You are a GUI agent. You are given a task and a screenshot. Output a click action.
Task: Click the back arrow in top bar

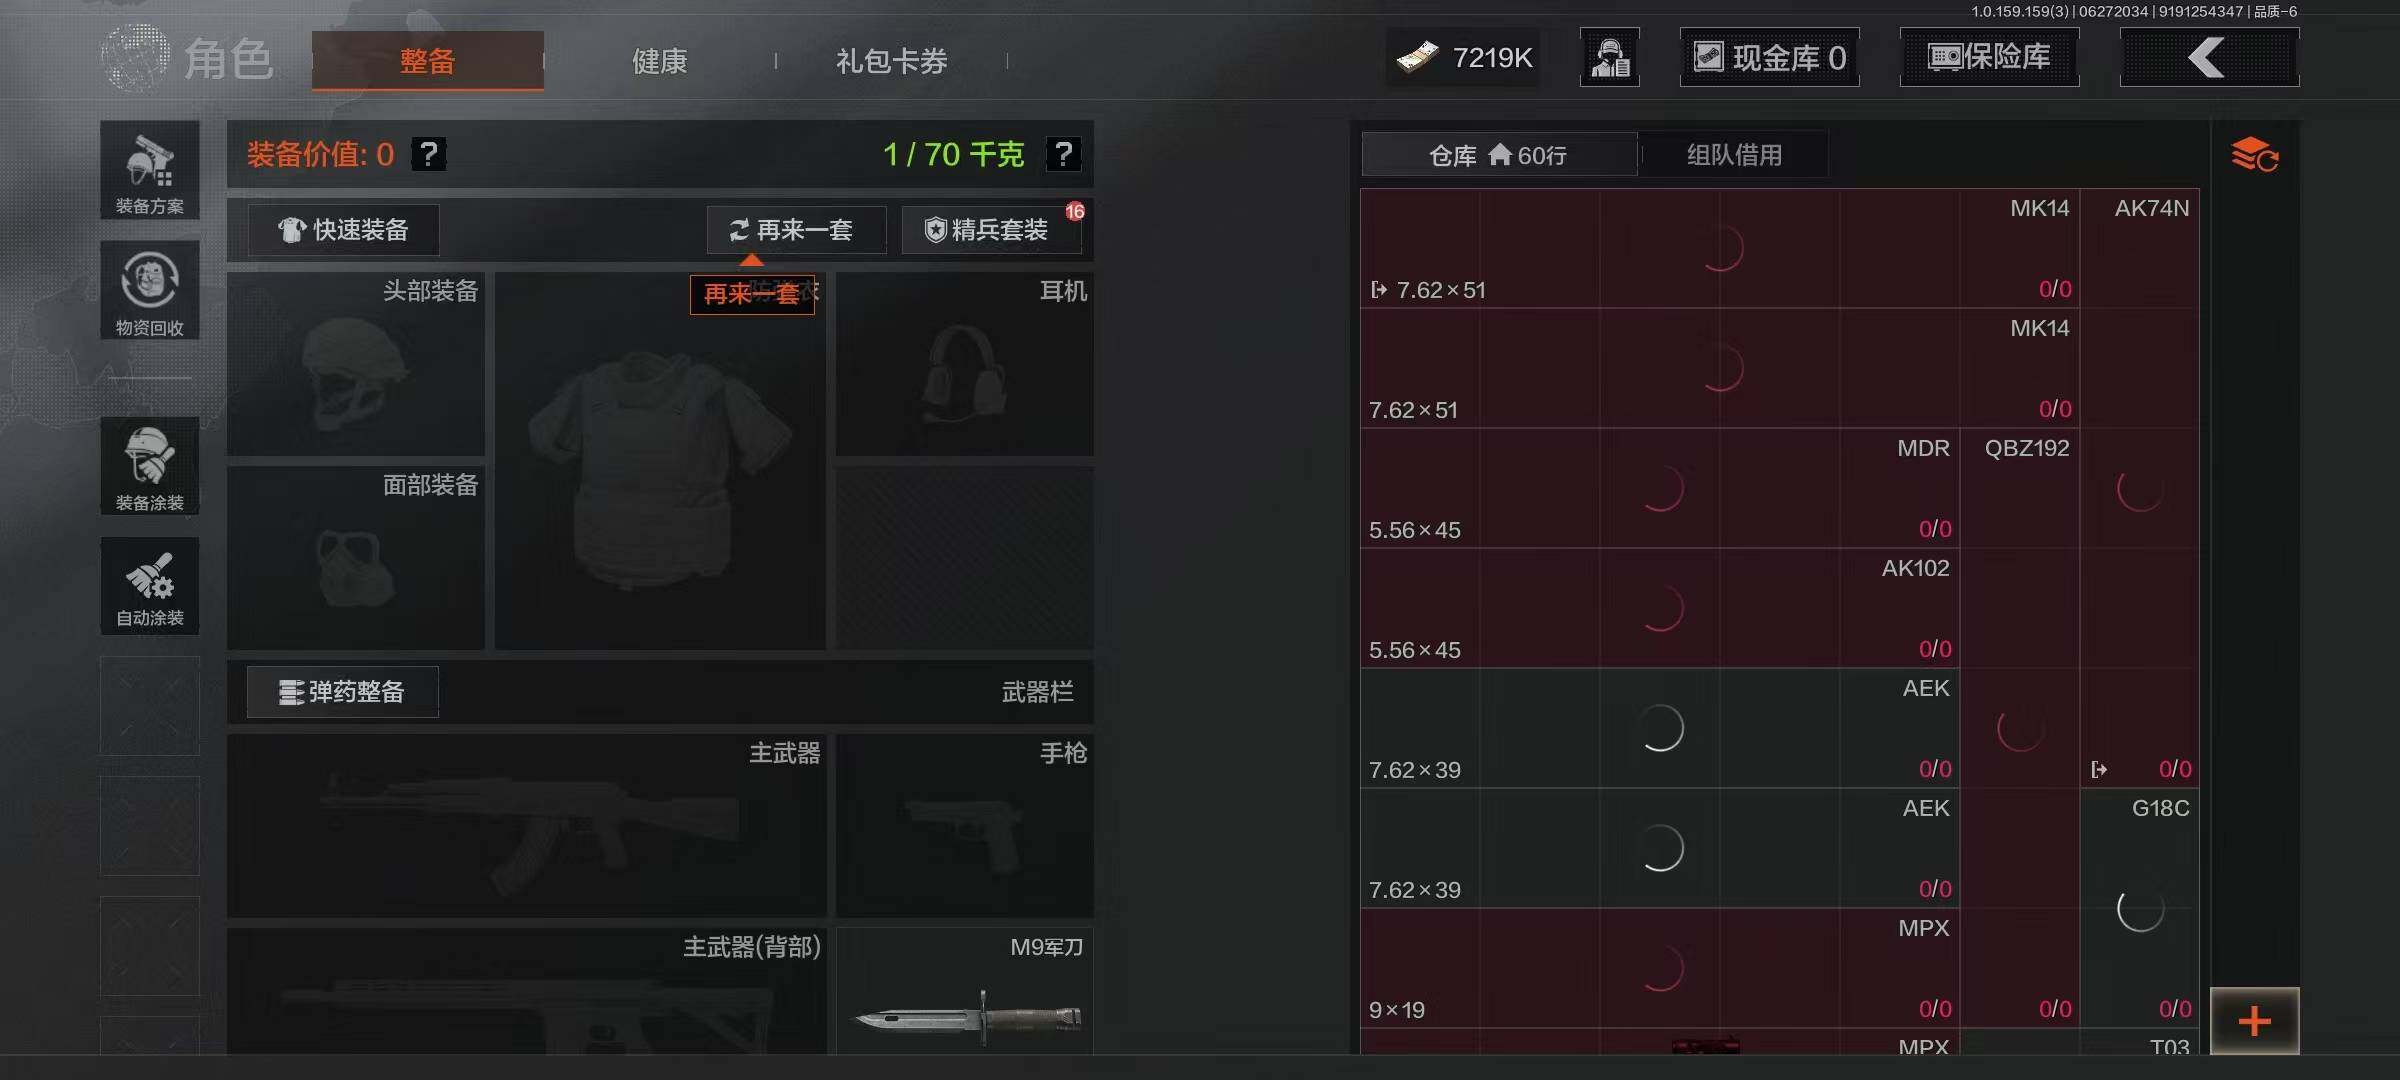2209,57
